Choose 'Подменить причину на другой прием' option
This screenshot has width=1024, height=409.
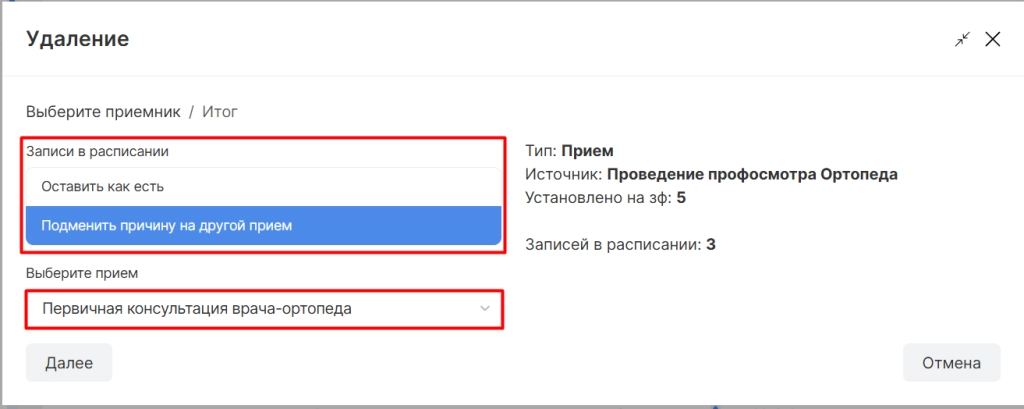pos(264,225)
